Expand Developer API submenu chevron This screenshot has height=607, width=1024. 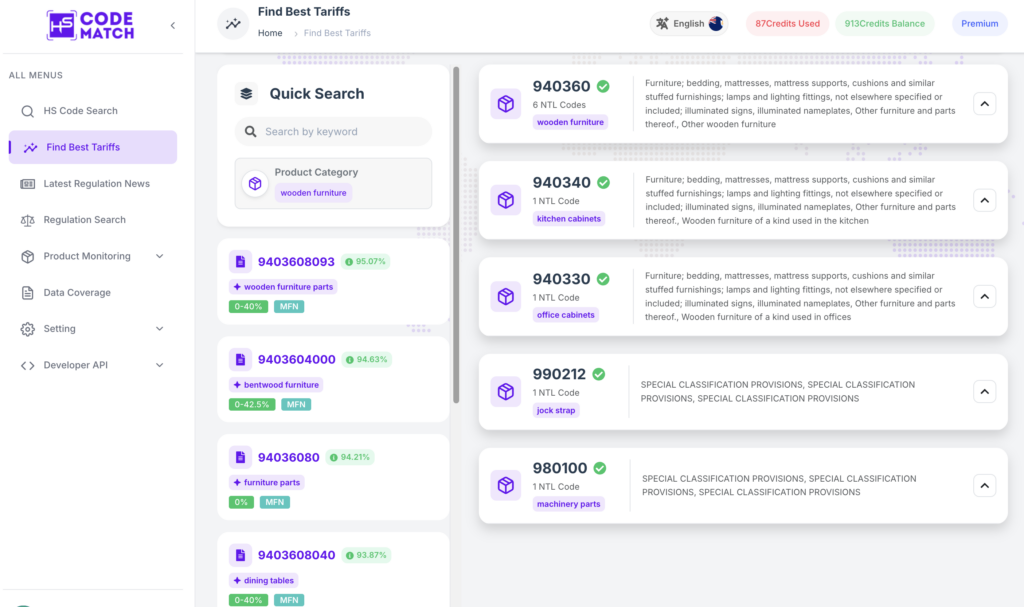[159, 365]
